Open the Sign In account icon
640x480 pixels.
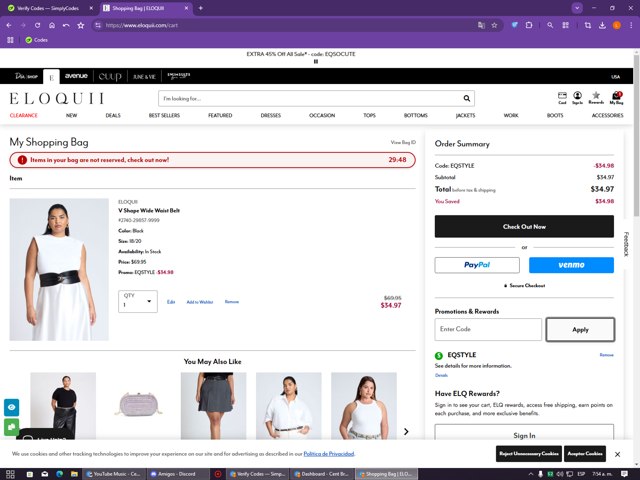577,98
